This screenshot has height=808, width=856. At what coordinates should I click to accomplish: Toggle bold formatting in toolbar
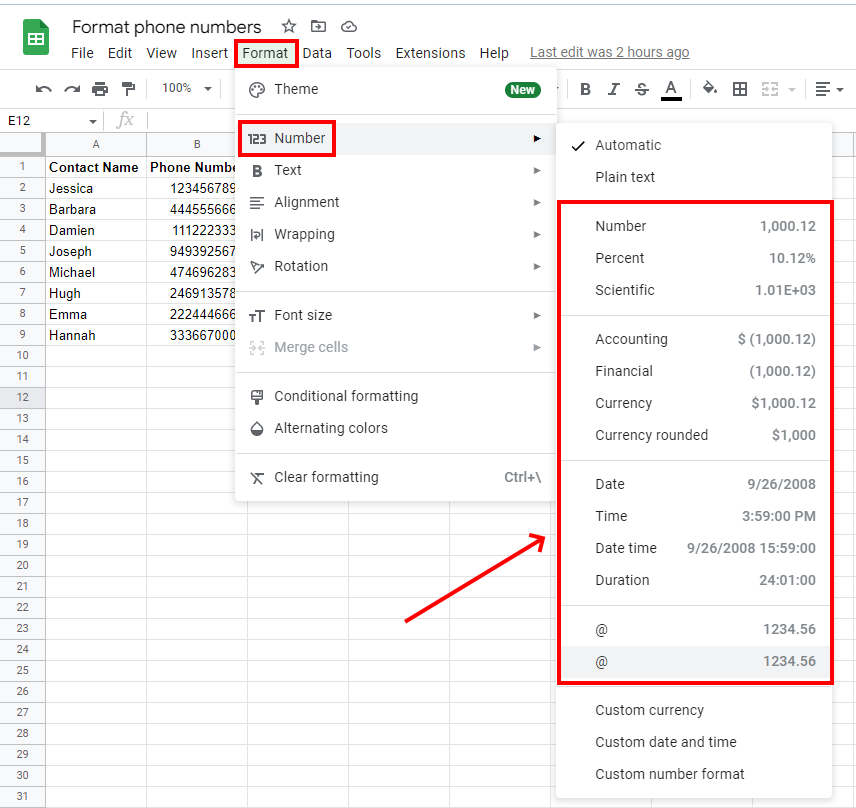[x=586, y=89]
